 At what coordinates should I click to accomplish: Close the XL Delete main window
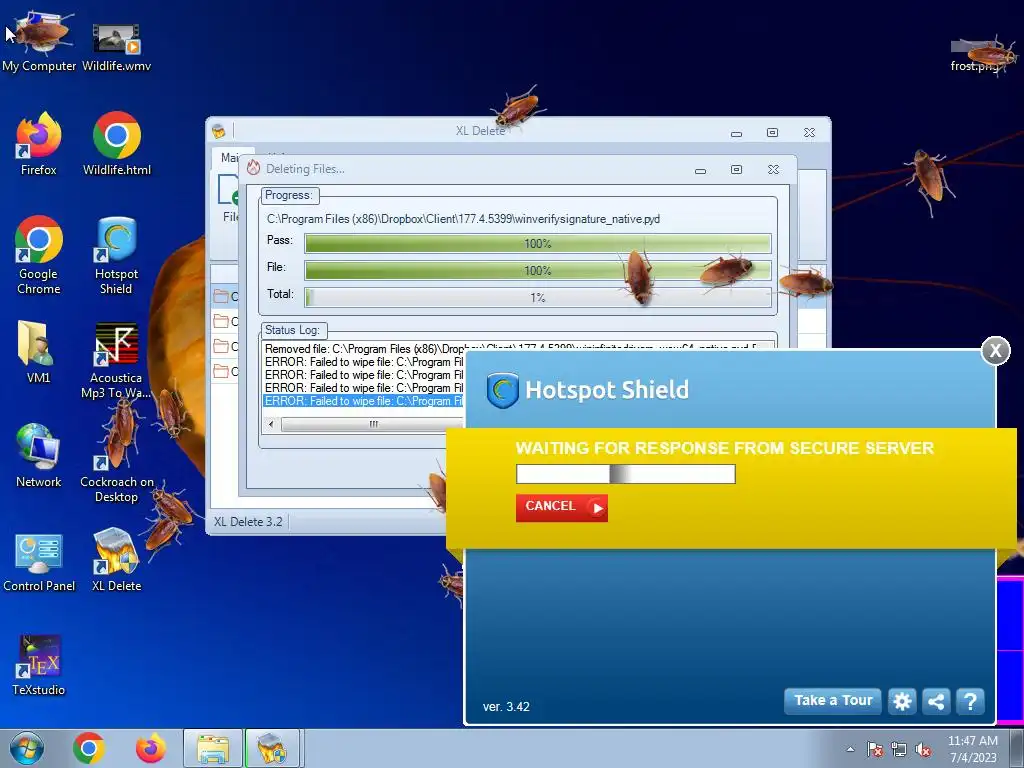pos(809,133)
